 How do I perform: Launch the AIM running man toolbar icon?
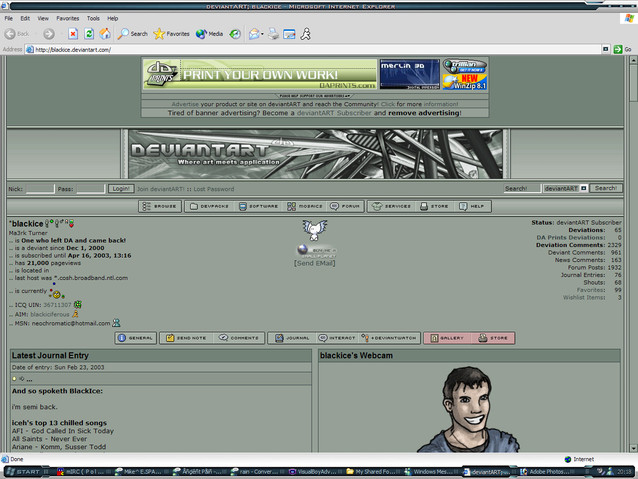pyautogui.click(x=306, y=34)
